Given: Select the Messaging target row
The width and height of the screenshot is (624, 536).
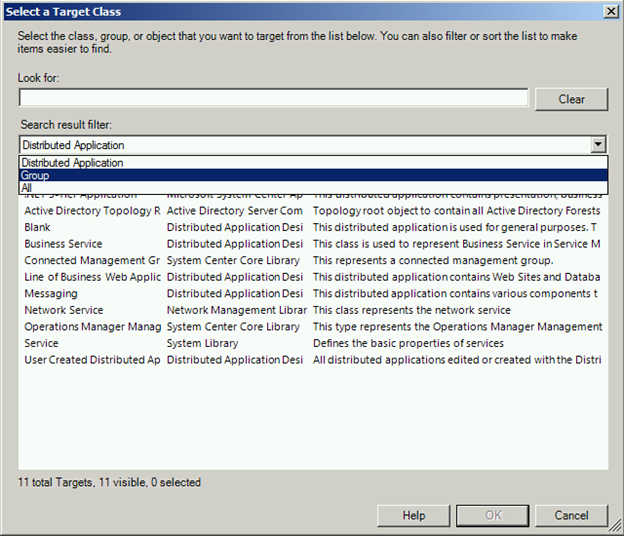Looking at the screenshot, I should click(x=313, y=293).
